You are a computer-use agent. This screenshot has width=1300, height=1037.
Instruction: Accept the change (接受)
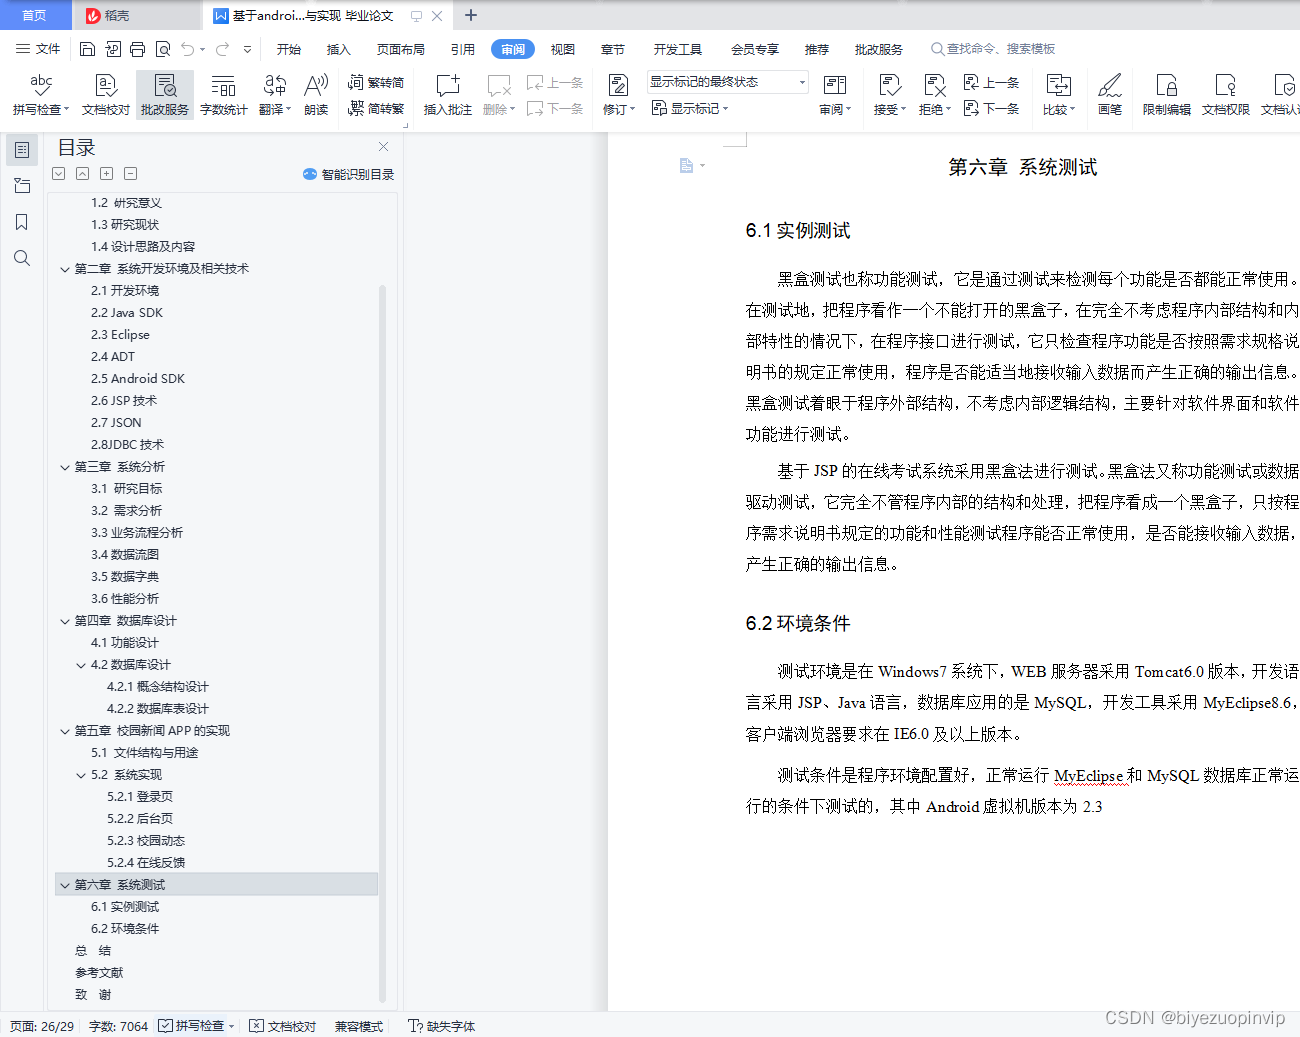(889, 95)
